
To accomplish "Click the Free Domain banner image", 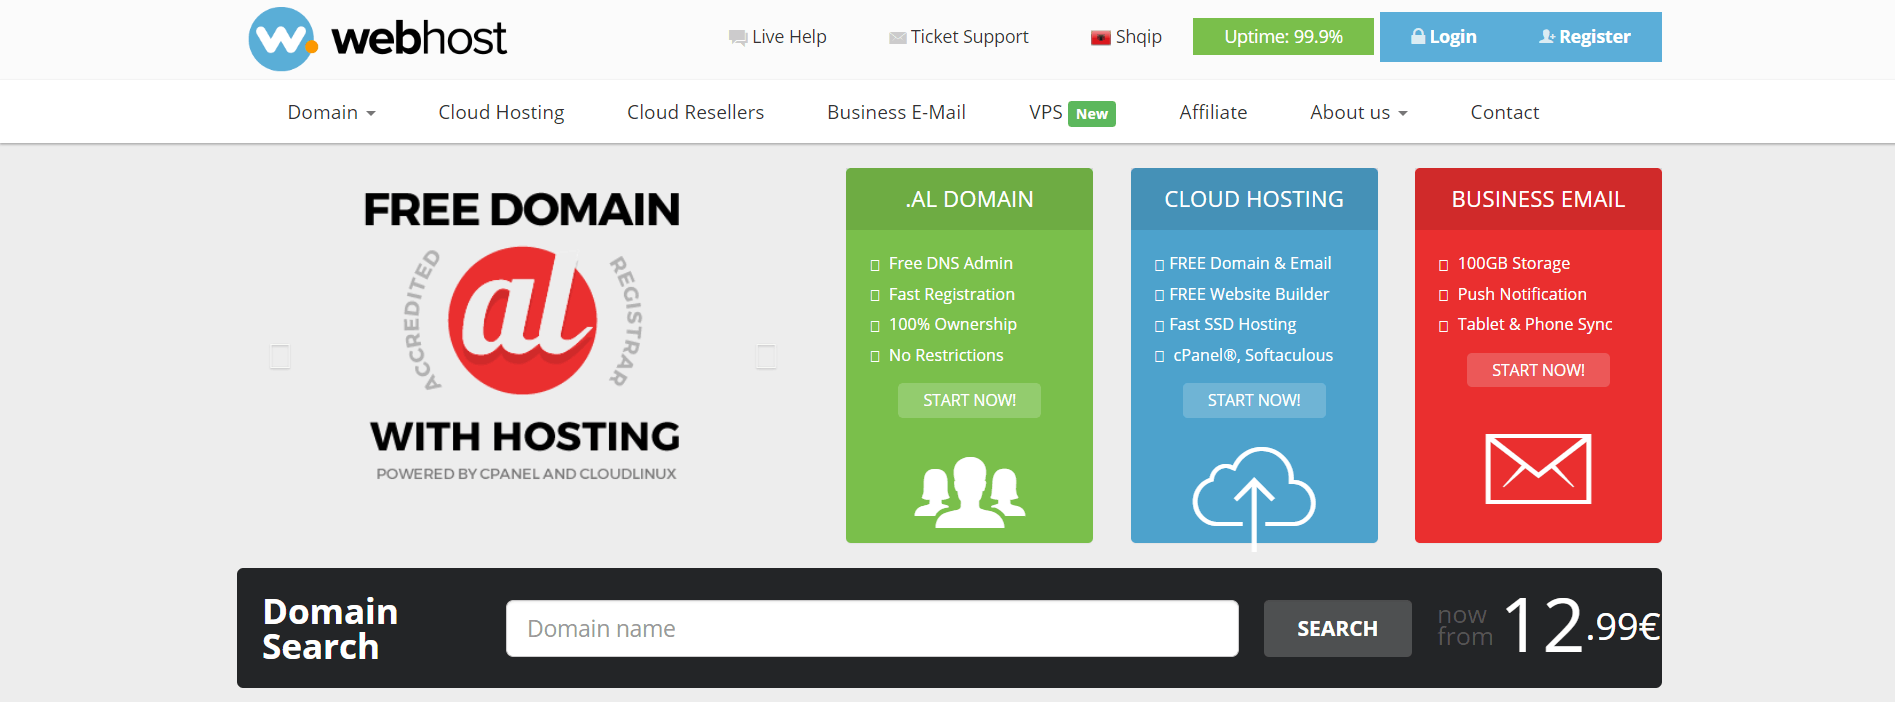I will [524, 336].
